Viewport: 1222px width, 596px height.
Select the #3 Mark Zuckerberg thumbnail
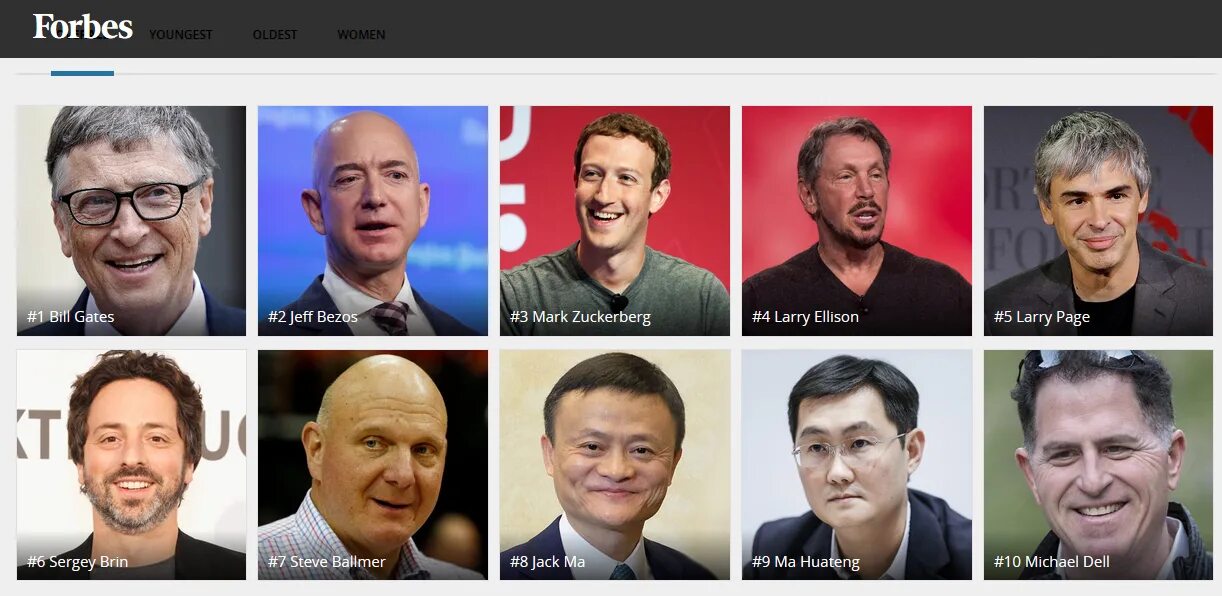coord(615,221)
